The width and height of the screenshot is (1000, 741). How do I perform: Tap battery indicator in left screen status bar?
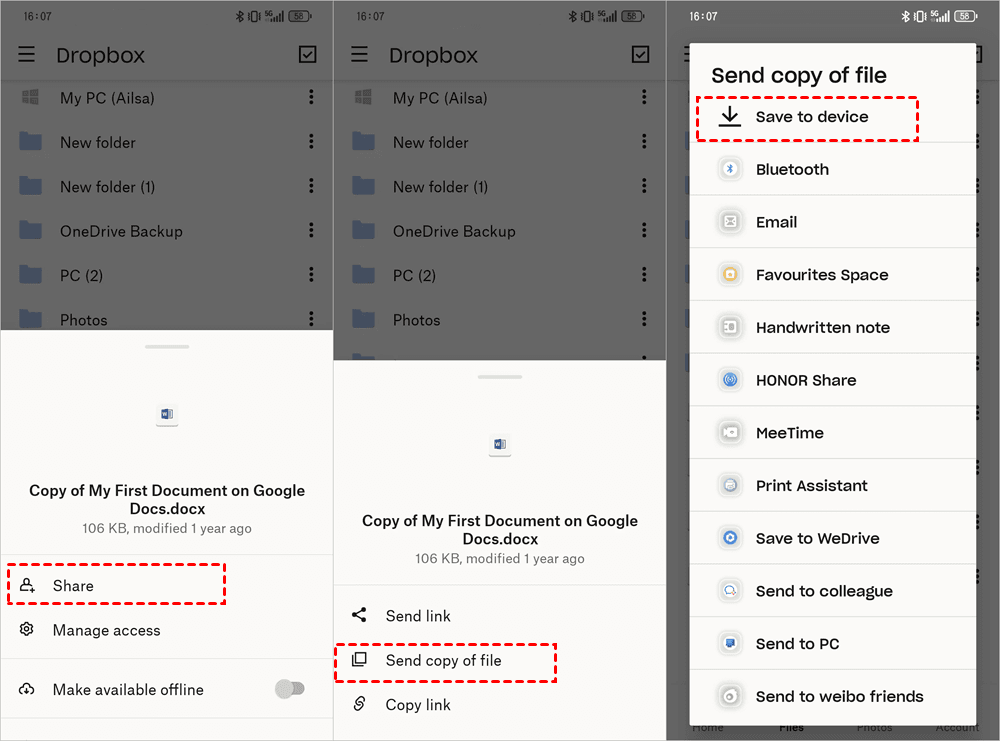pos(300,16)
